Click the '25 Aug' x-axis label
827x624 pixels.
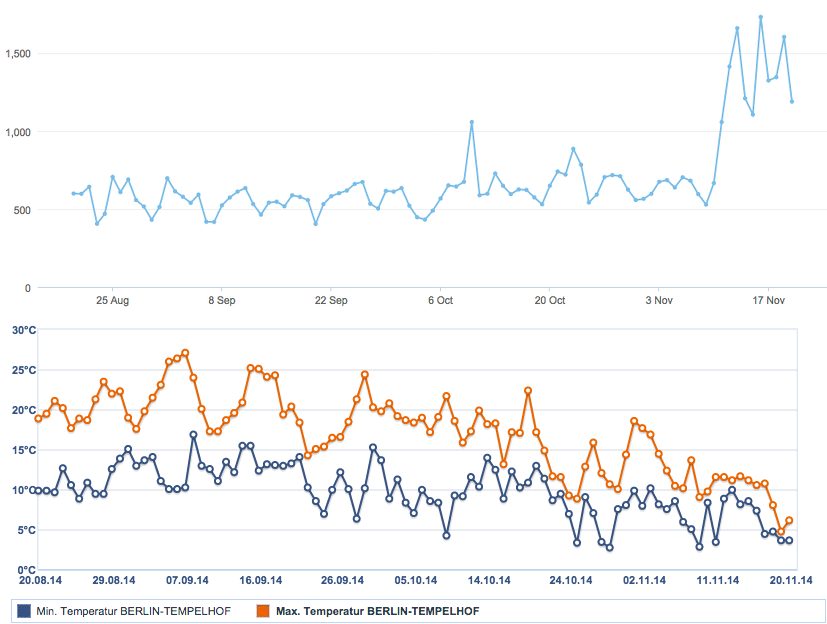pos(112,300)
